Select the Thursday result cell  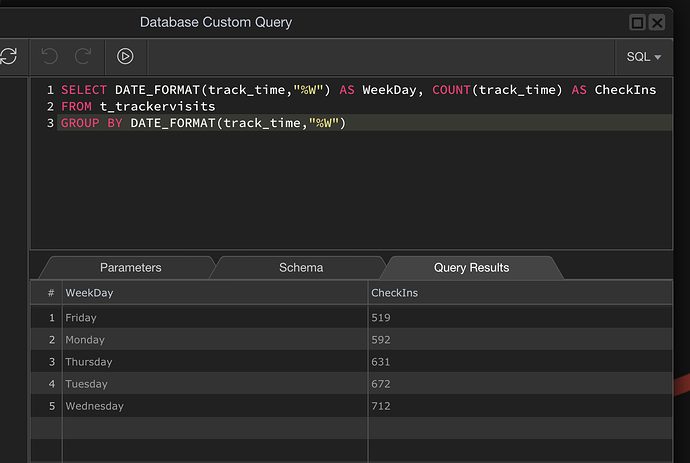tap(215, 361)
